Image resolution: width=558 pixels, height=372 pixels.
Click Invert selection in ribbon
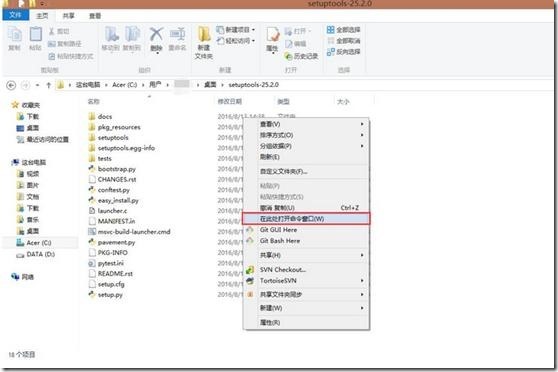click(x=343, y=52)
